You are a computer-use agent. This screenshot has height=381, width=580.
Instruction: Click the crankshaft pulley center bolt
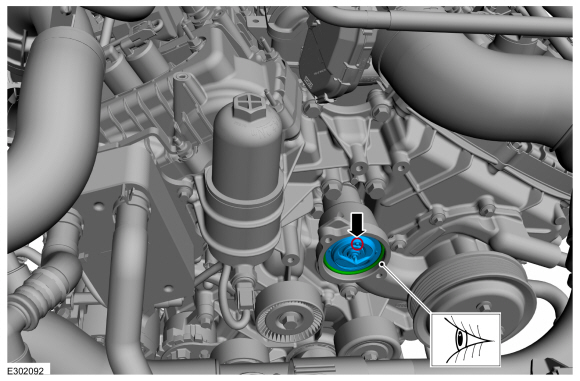(484, 306)
